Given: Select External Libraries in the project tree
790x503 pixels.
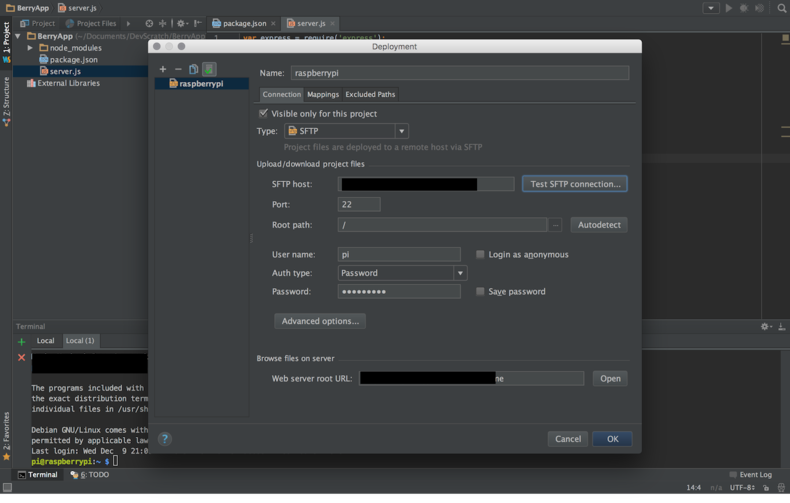Looking at the screenshot, I should [x=69, y=83].
